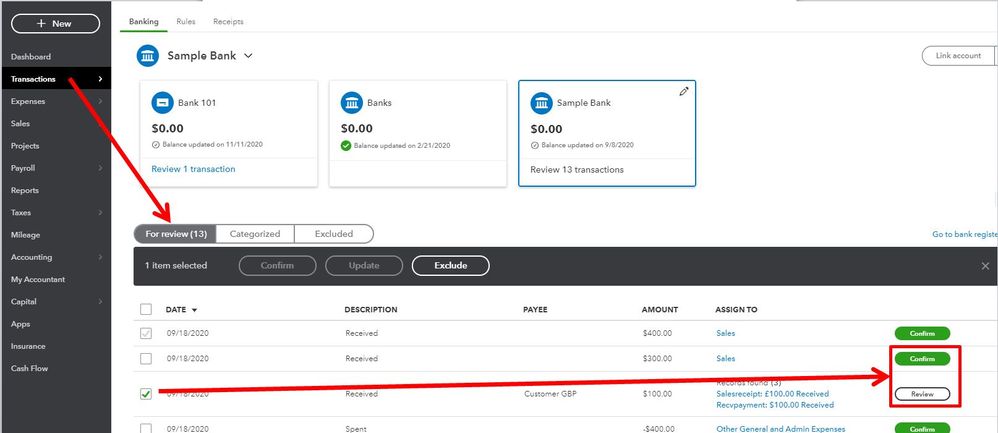Toggle checkbox for the $400.00 Received row
The image size is (998, 433).
[146, 333]
